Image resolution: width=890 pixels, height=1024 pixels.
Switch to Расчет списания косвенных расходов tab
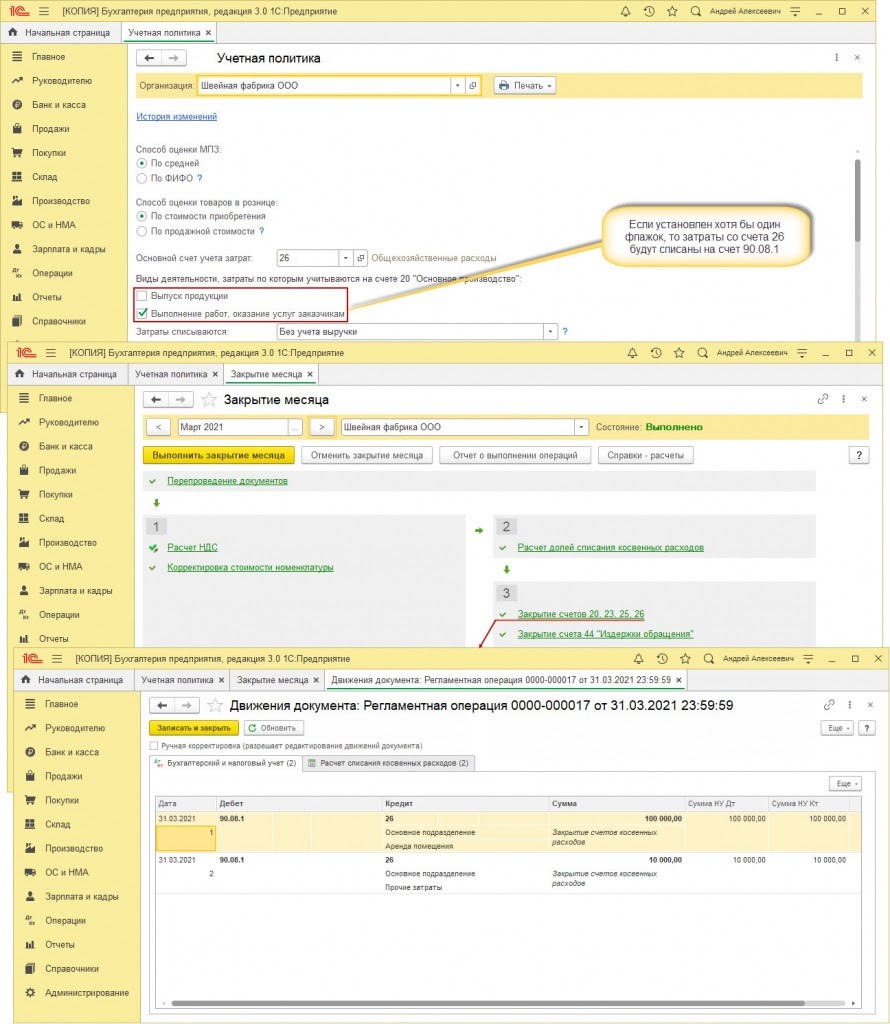click(x=388, y=763)
